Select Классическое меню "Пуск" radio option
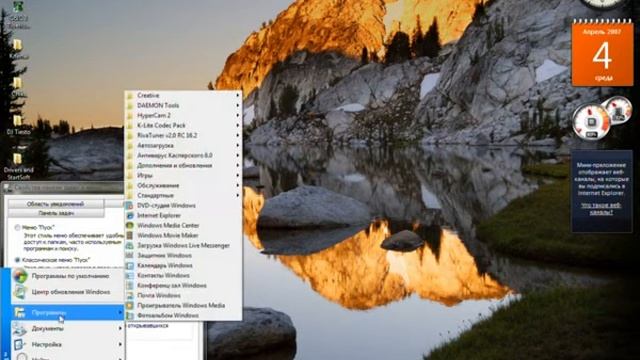Screen dimensions: 640x360 pos(17,260)
